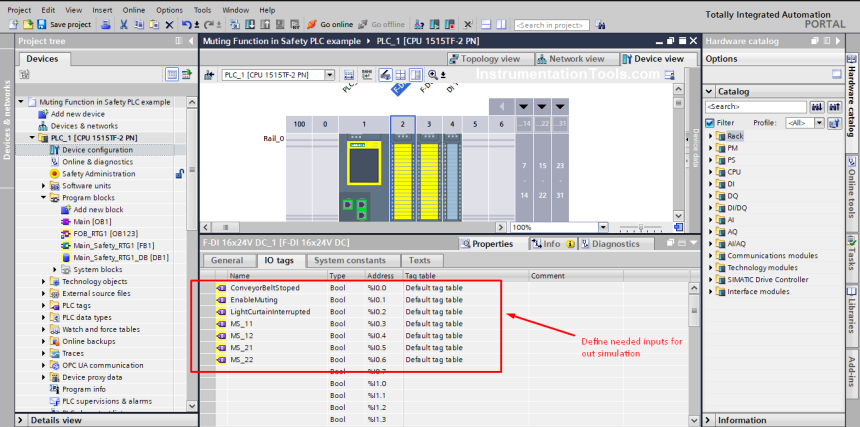Expand the Details view panel
Screen dimensions: 860x427
[x=21, y=420]
